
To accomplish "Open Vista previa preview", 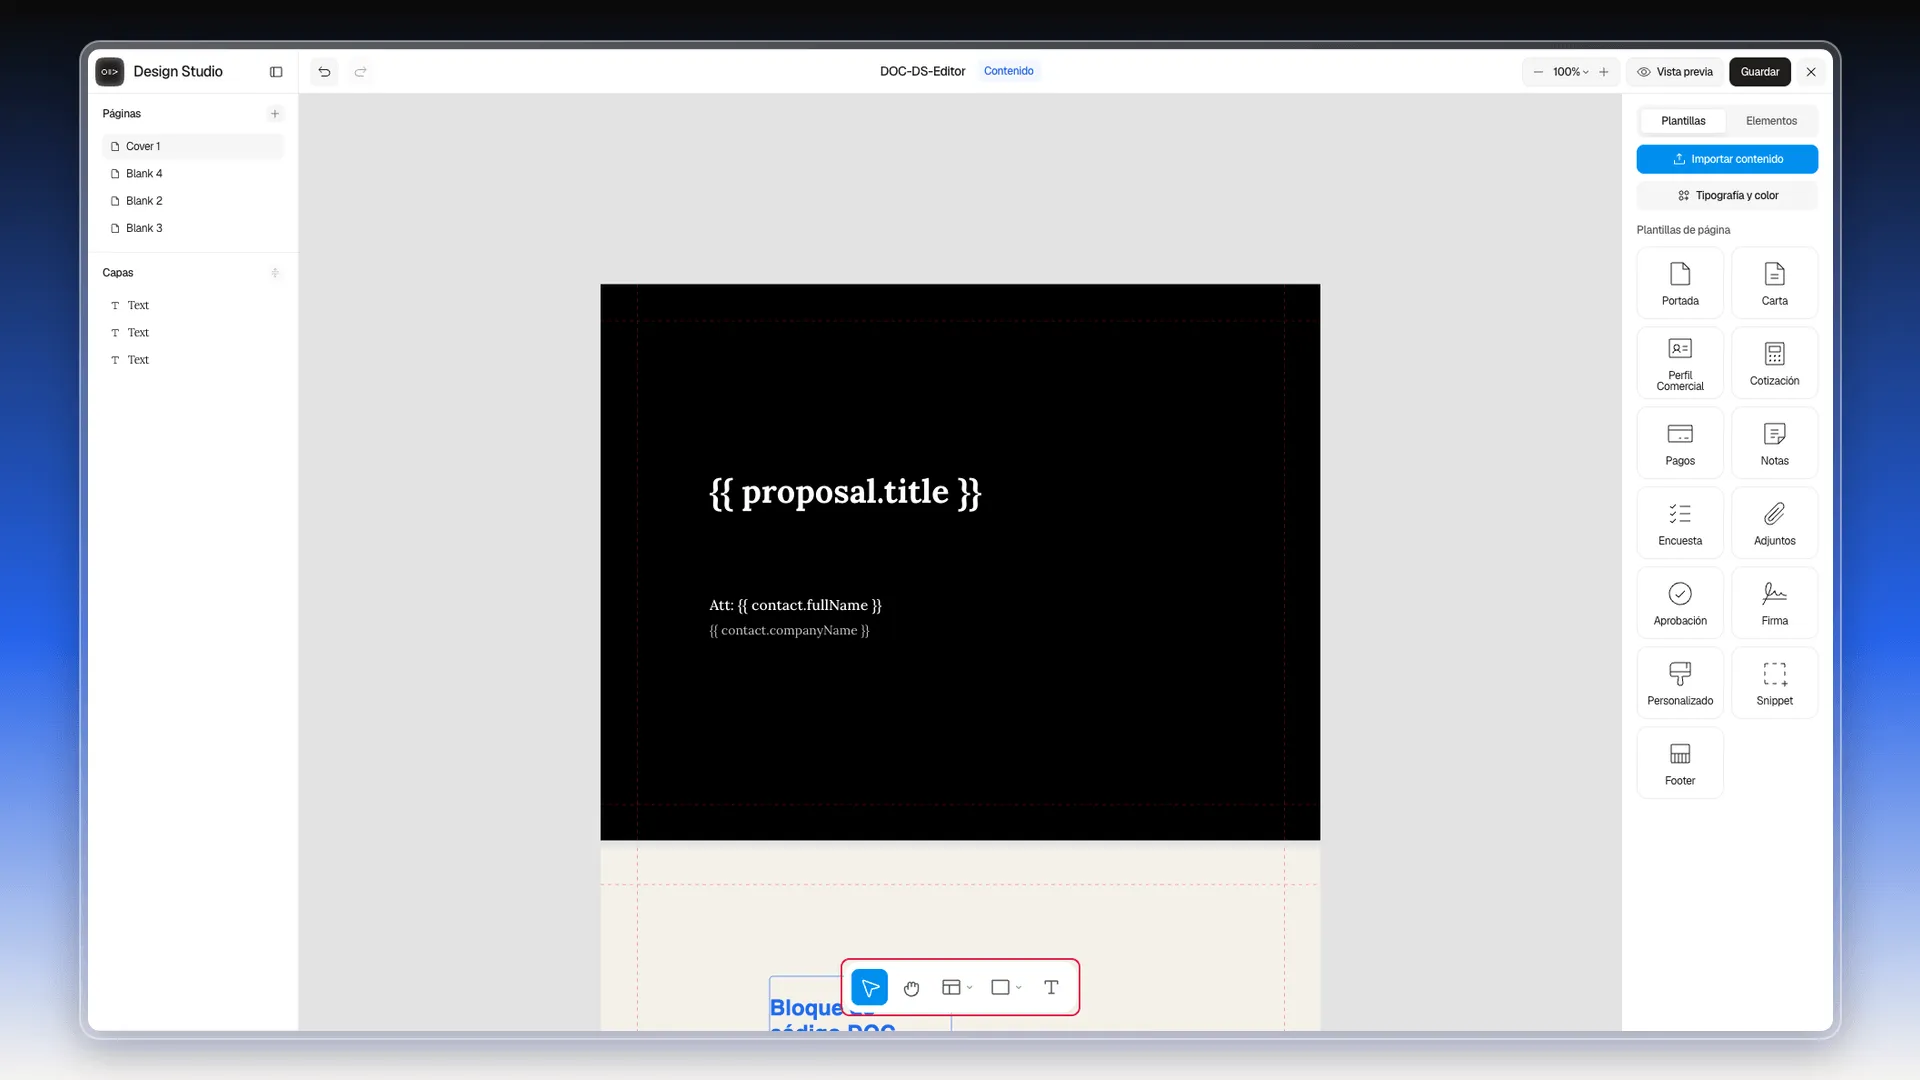I will (x=1675, y=72).
